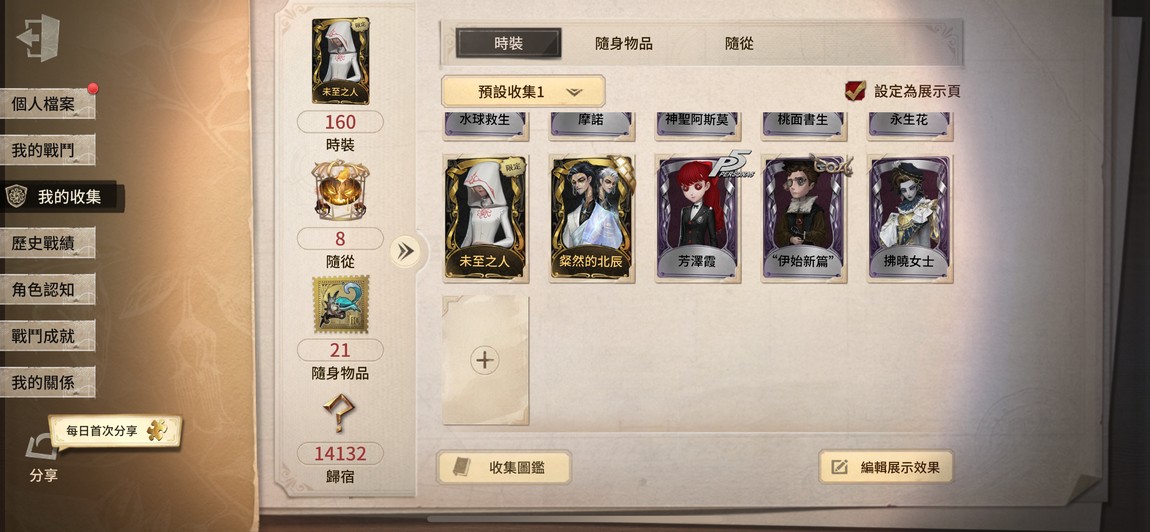Click the puzzle piece daily share badge

pyautogui.click(x=156, y=431)
